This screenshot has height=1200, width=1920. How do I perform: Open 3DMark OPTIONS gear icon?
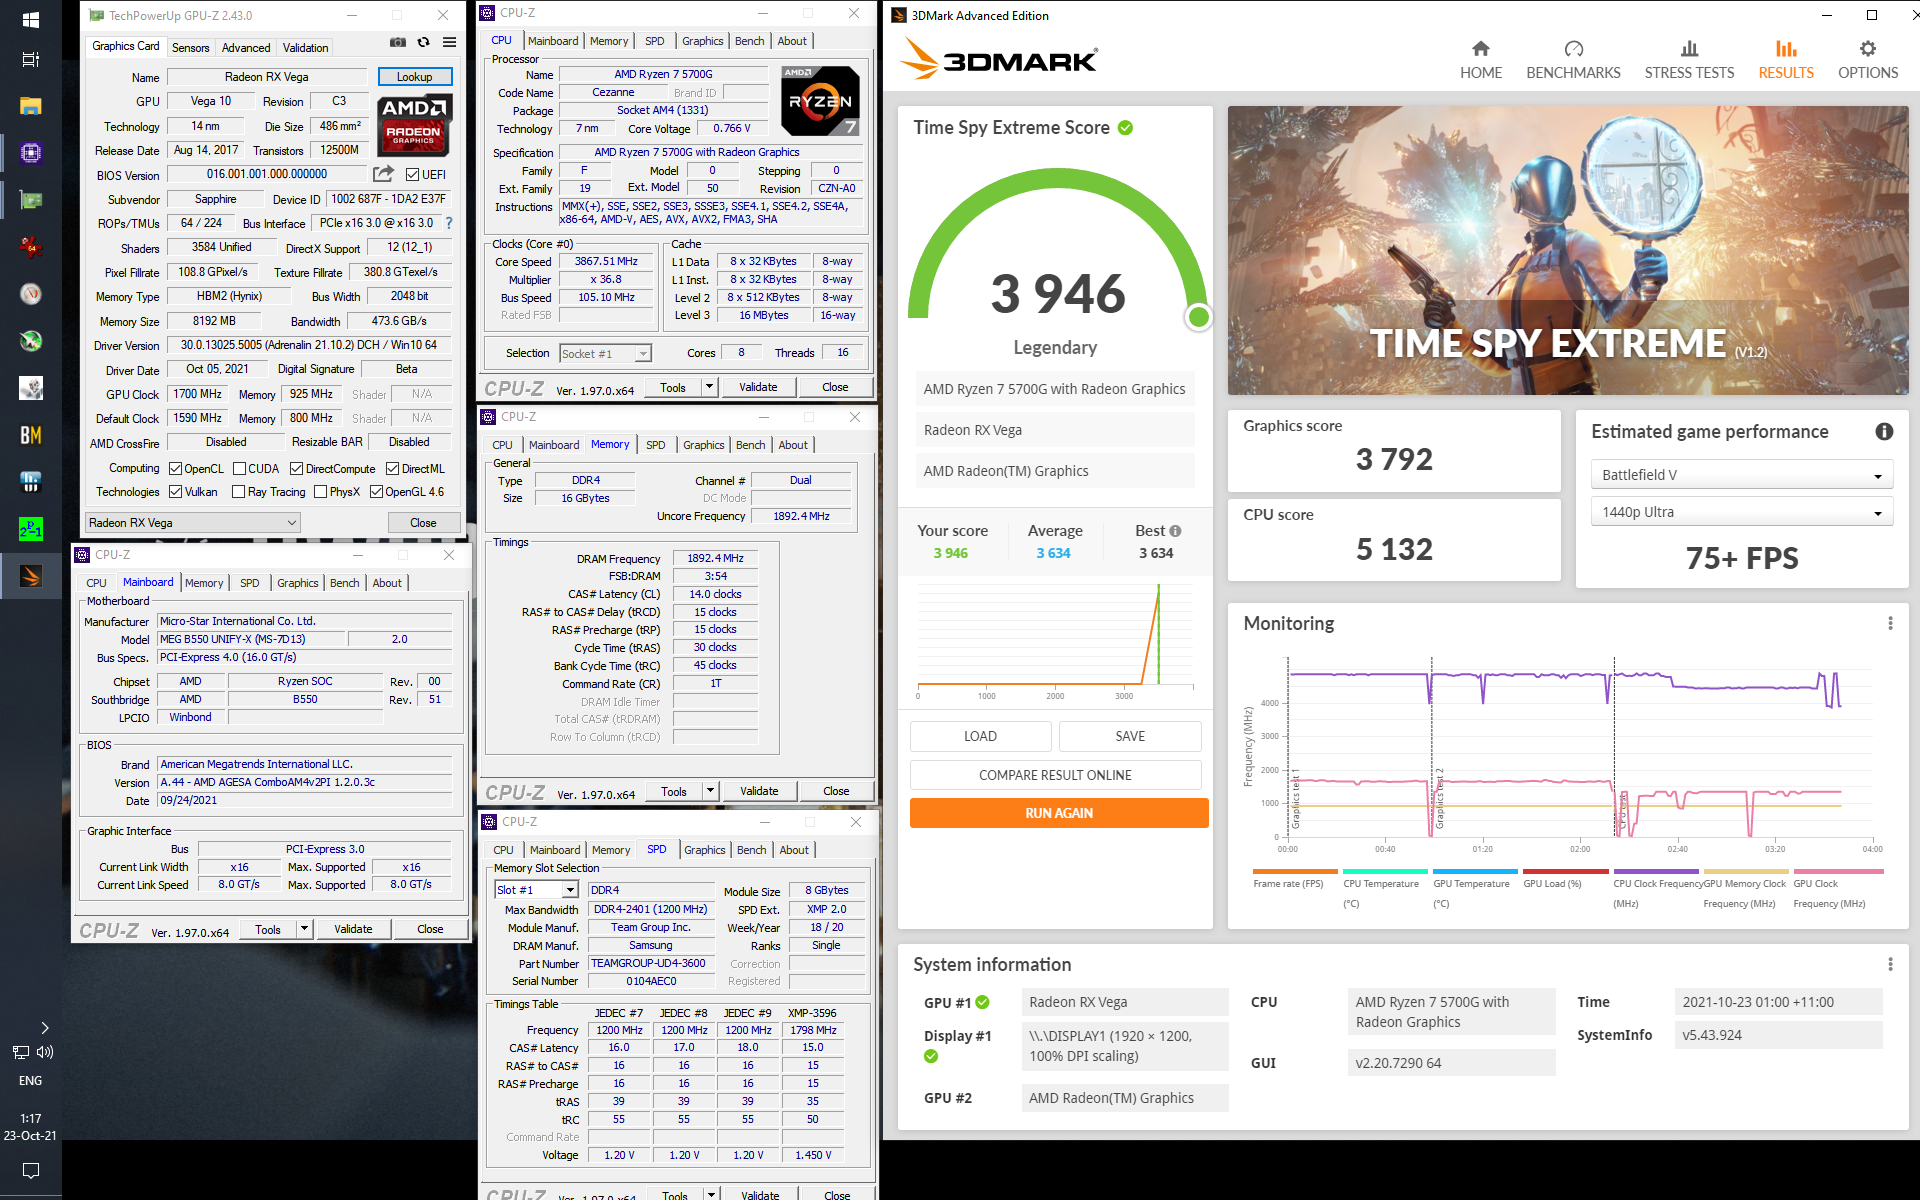point(1868,49)
